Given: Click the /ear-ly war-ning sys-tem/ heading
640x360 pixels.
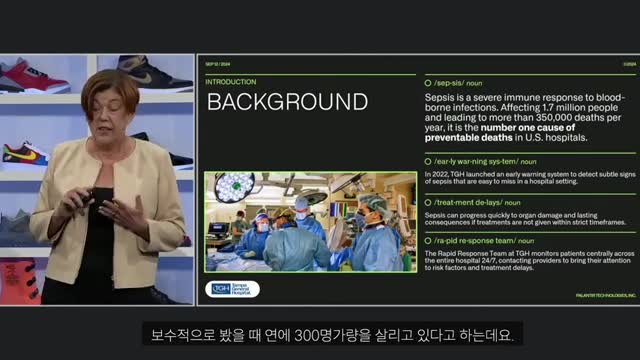Looking at the screenshot, I should (x=485, y=162).
